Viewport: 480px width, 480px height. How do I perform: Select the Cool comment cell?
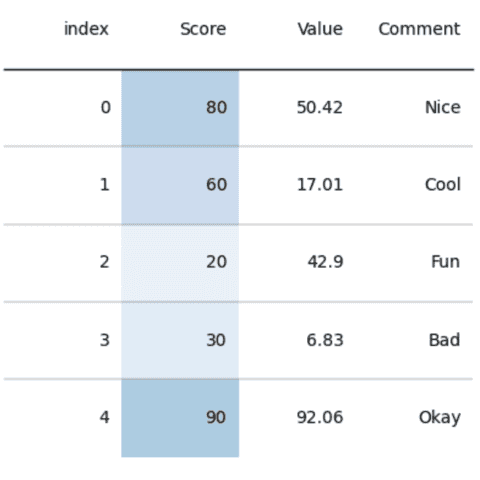pos(443,185)
